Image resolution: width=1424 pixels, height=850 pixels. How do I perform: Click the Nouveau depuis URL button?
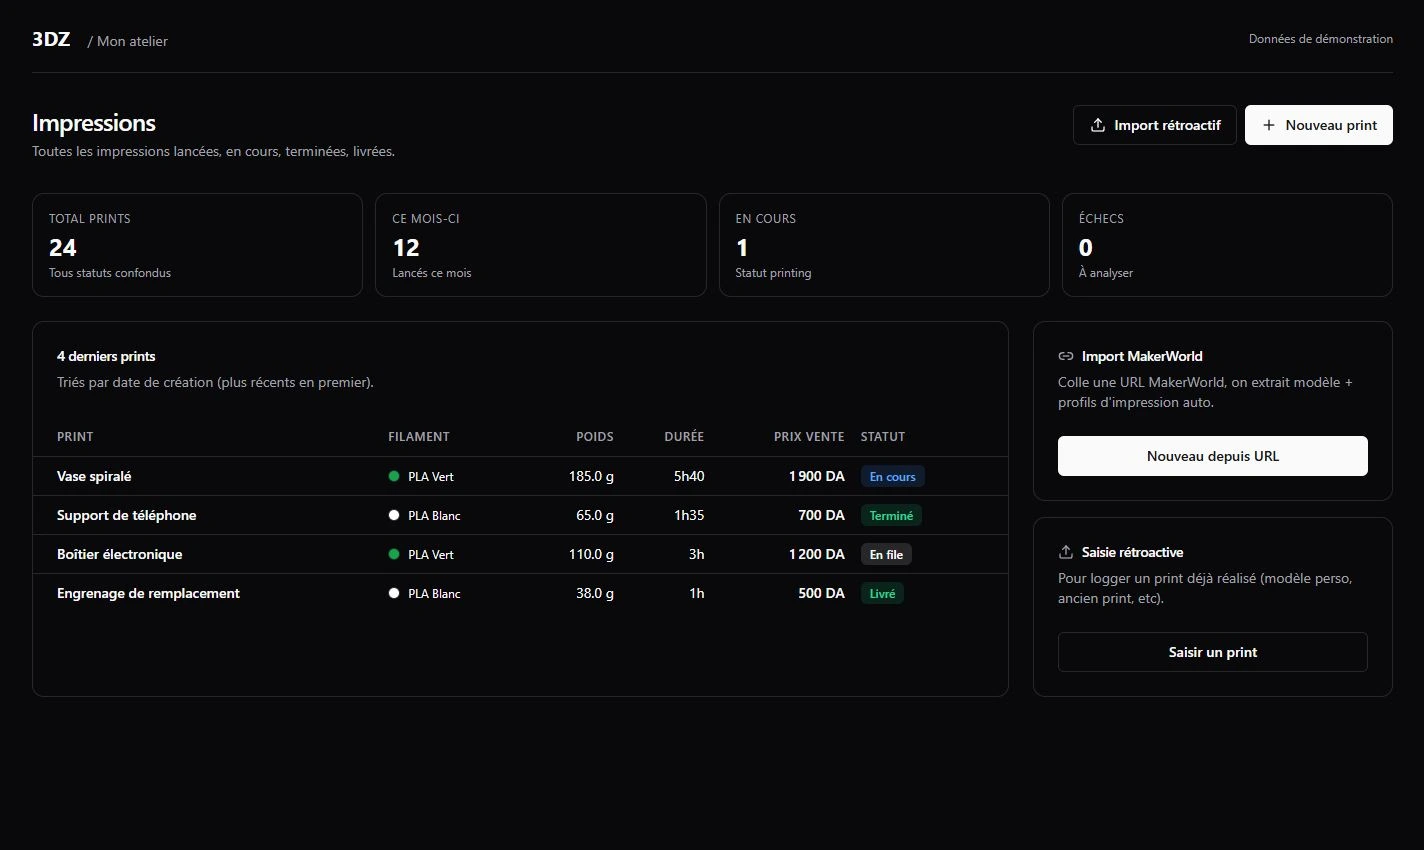point(1213,456)
